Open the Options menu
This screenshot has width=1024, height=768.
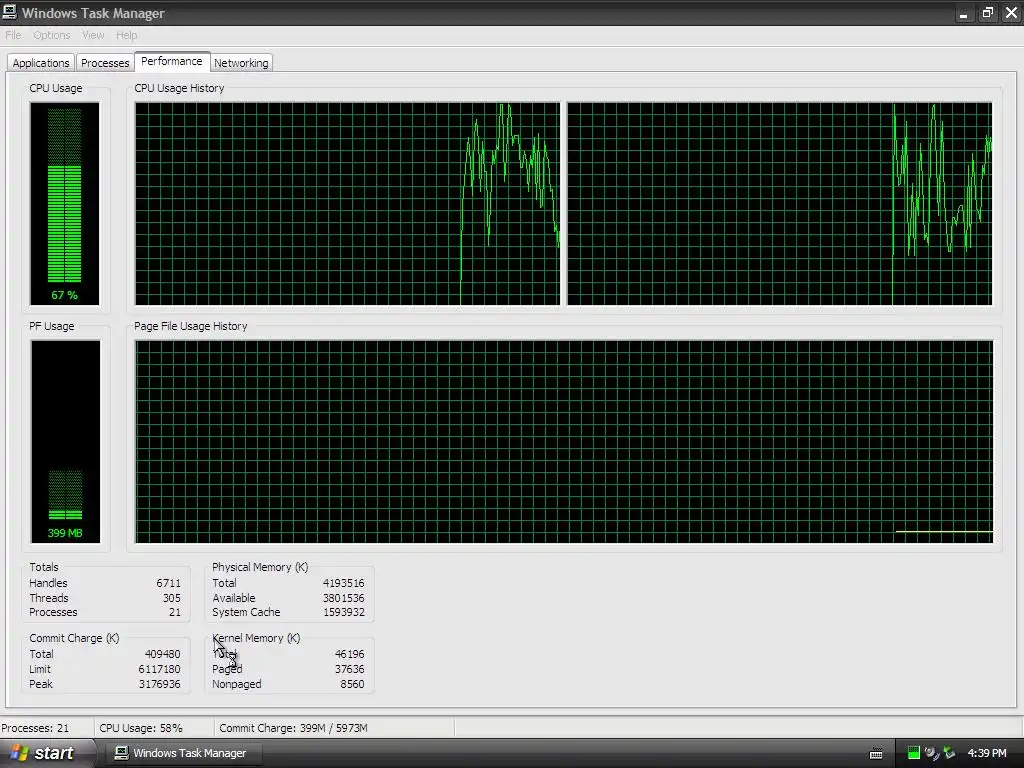[52, 35]
